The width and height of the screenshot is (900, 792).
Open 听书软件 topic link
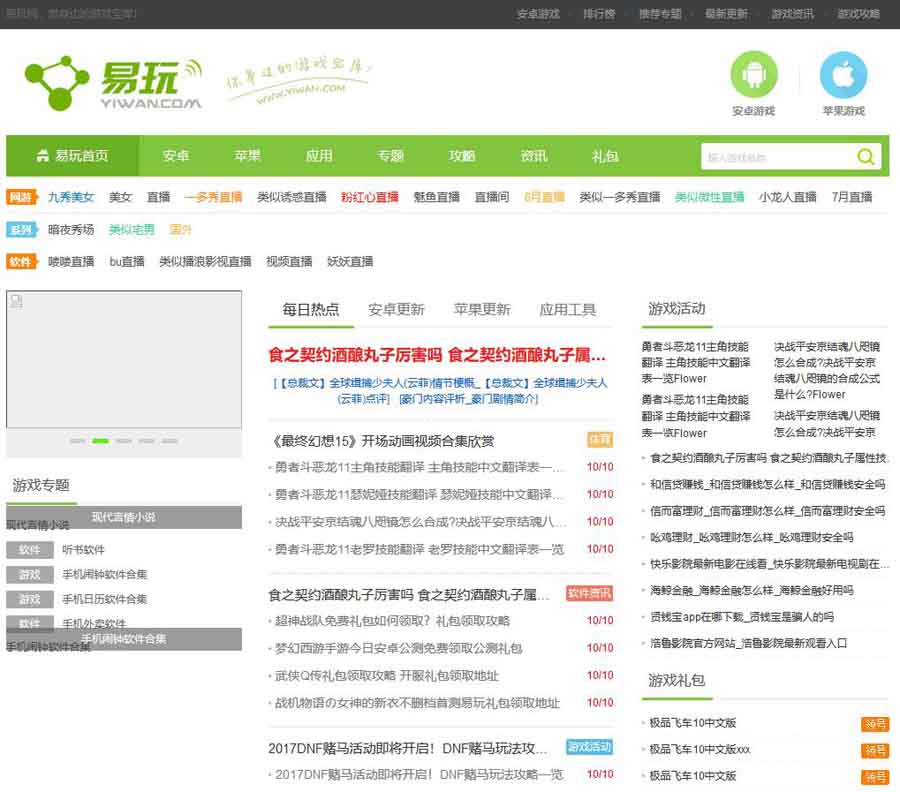83,550
